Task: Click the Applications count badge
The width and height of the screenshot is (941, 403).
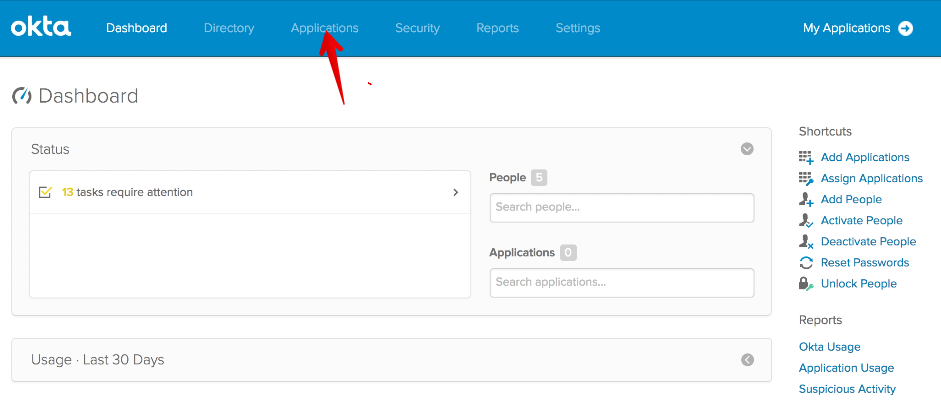Action: [x=568, y=253]
